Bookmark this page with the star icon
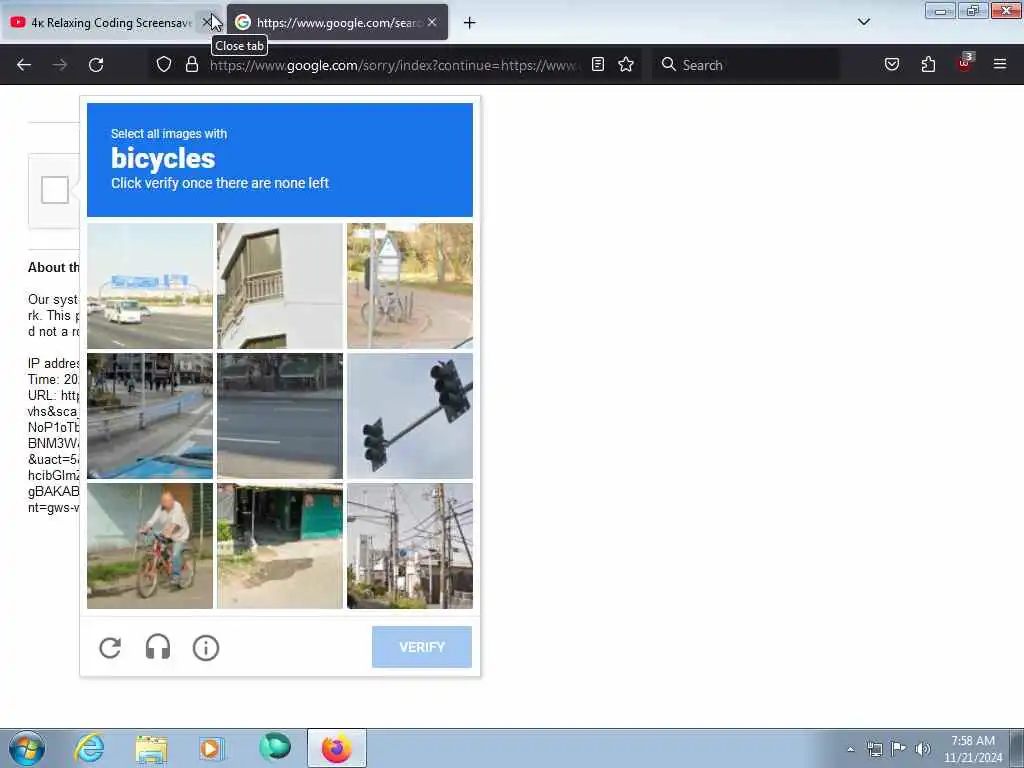The image size is (1024, 768). coord(626,65)
